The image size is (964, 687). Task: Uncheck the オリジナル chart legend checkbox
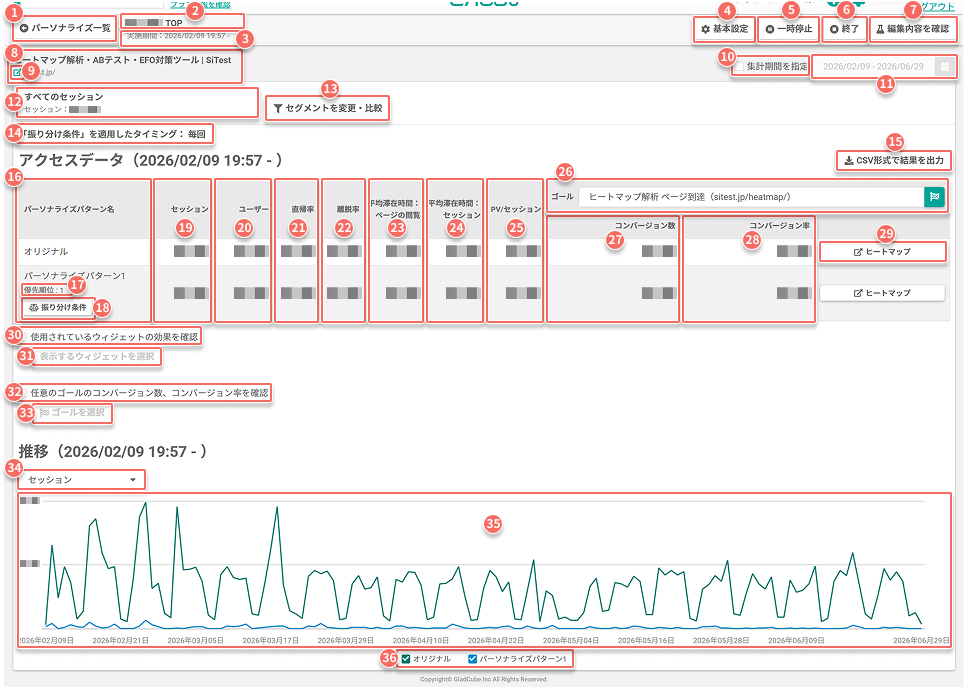406,659
